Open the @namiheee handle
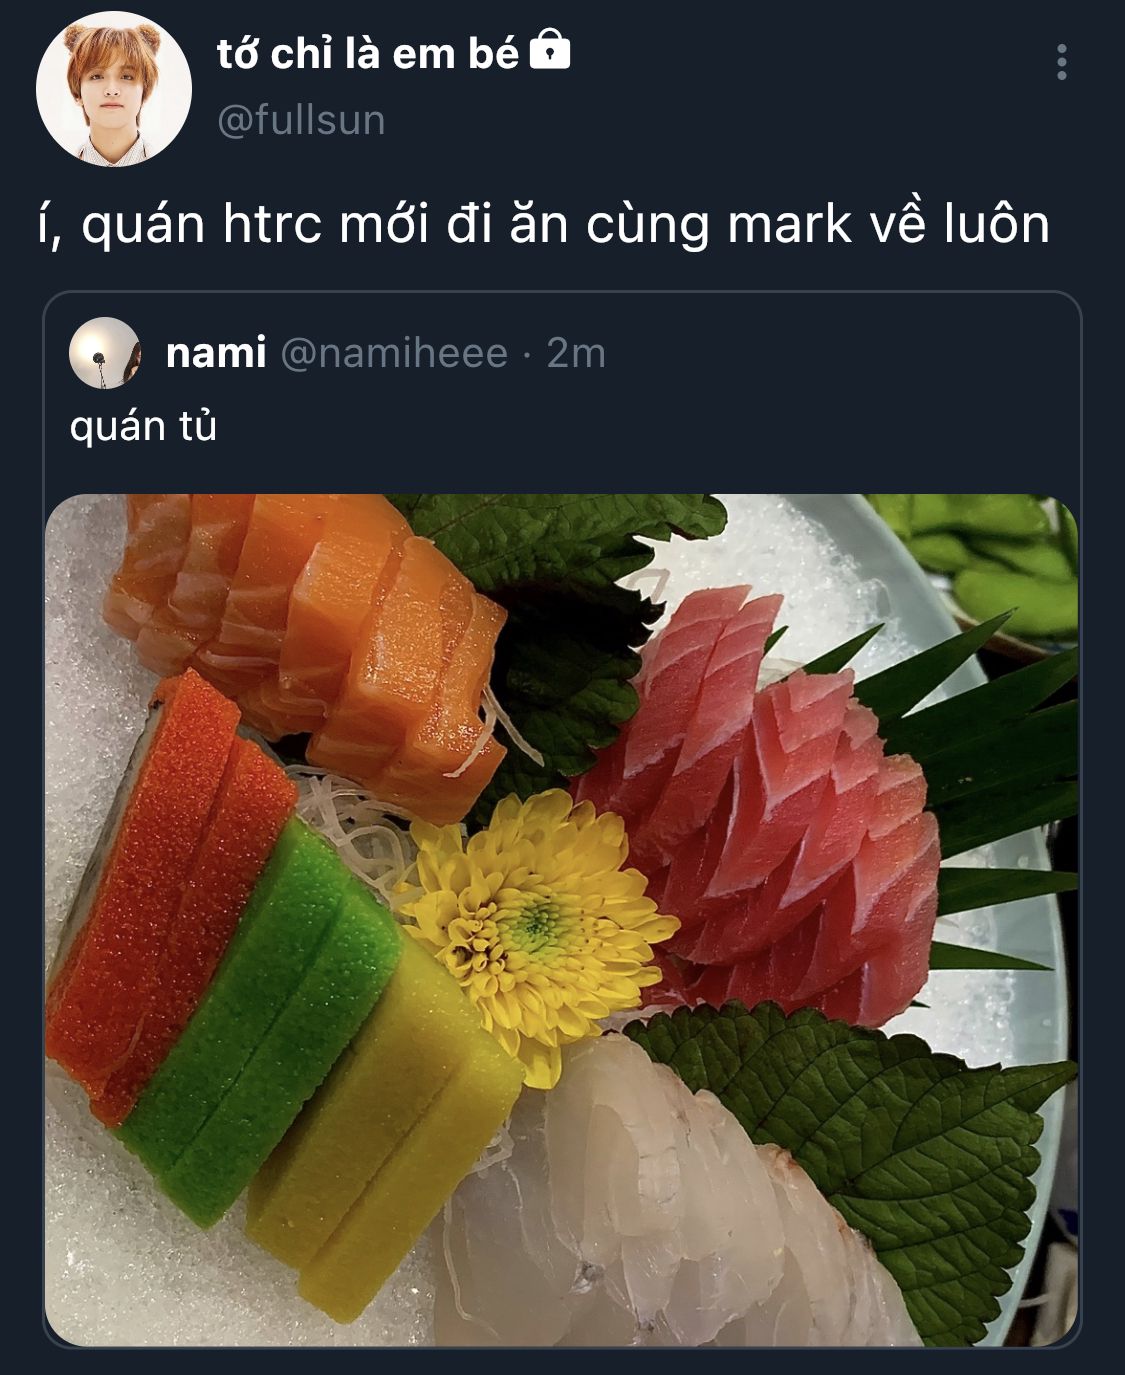Screen dimensions: 1125x1375 [x=394, y=353]
